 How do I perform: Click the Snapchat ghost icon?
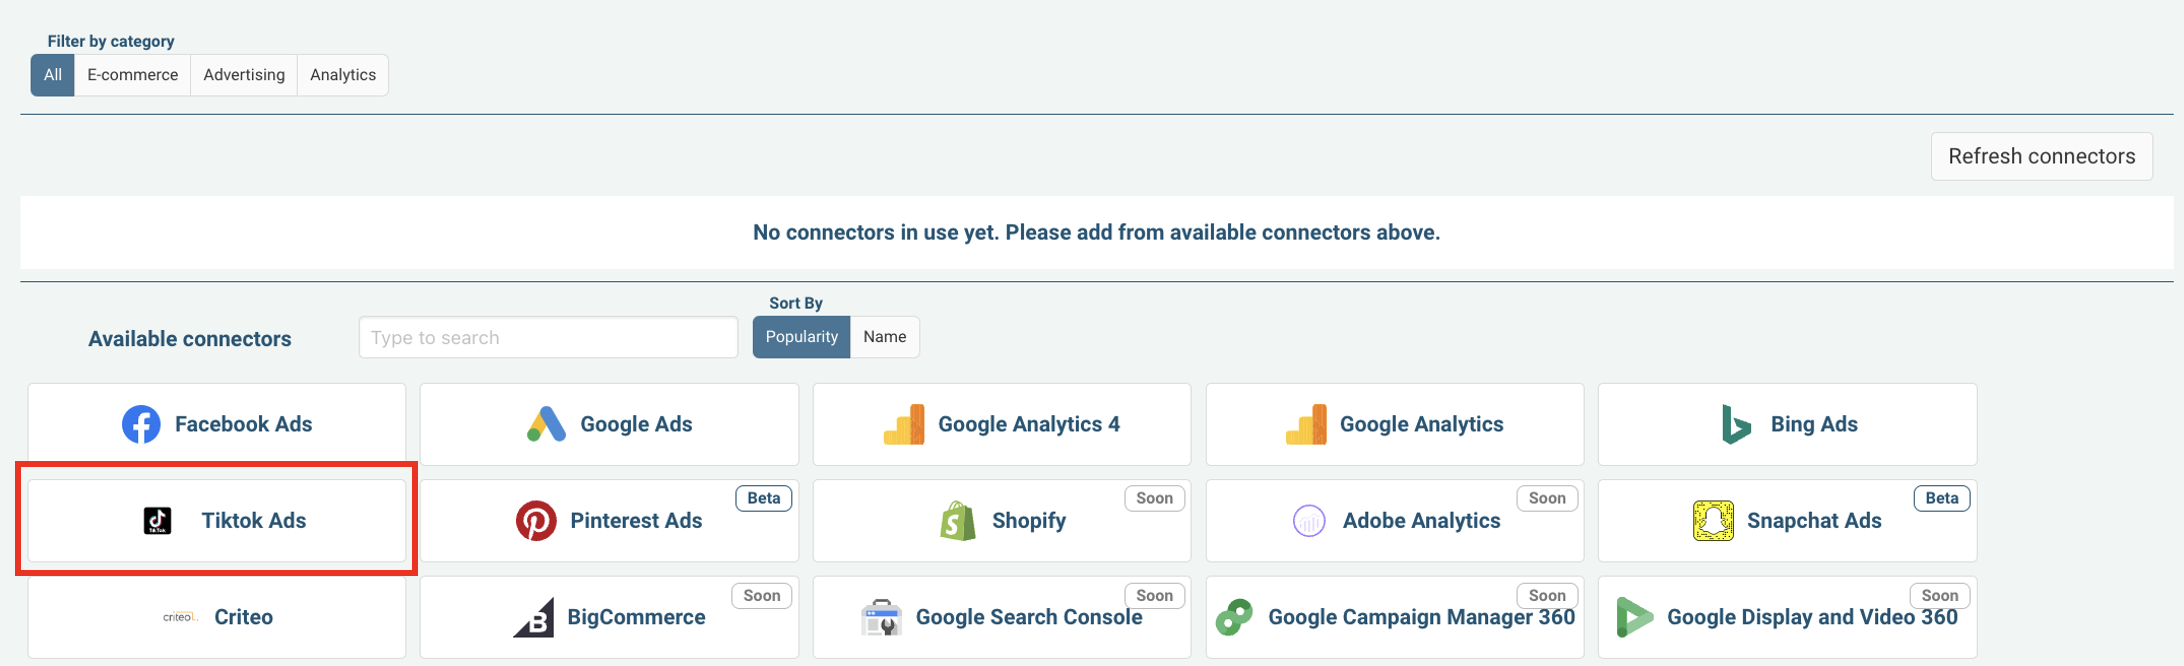coord(1712,520)
